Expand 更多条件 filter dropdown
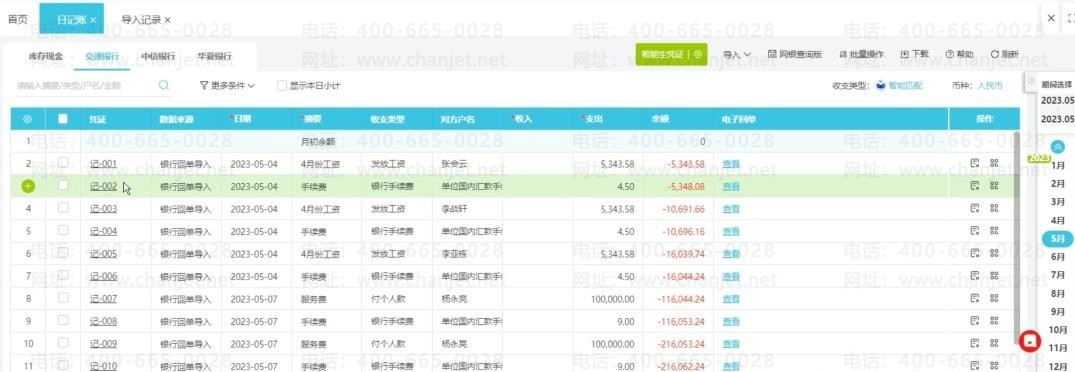 click(x=227, y=86)
